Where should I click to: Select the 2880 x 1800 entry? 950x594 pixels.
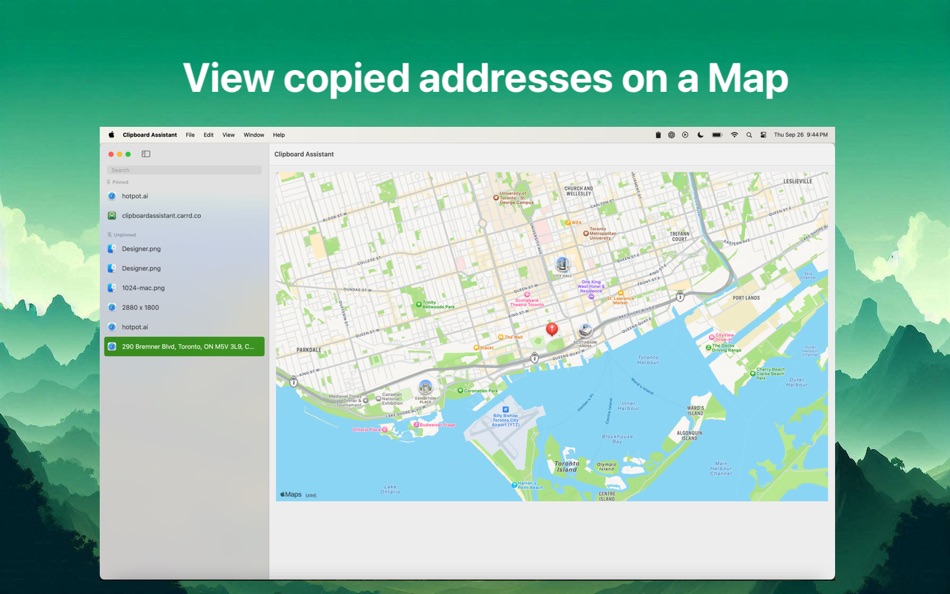[x=184, y=307]
